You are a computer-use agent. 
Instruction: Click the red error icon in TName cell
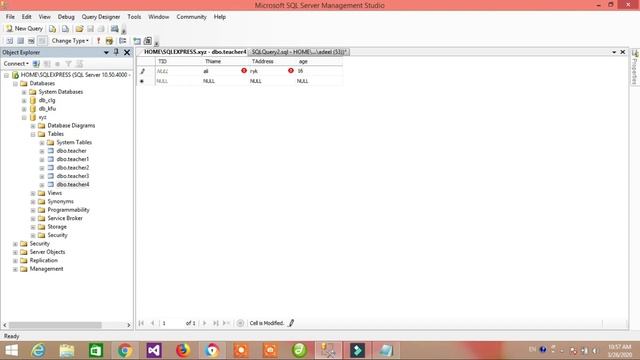tap(244, 71)
